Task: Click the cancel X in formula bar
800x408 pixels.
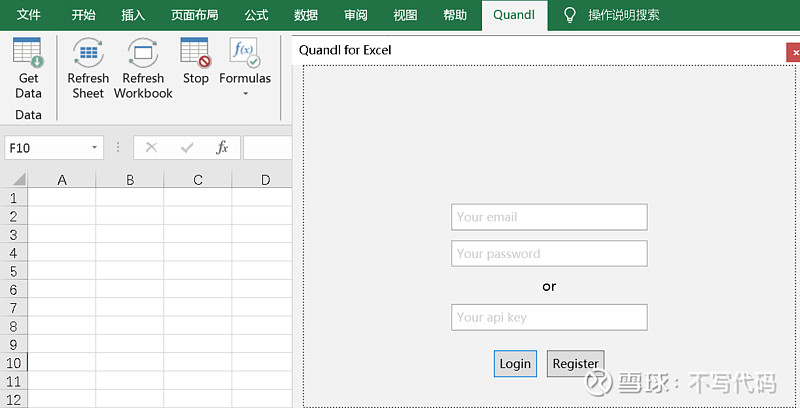Action: 151,148
